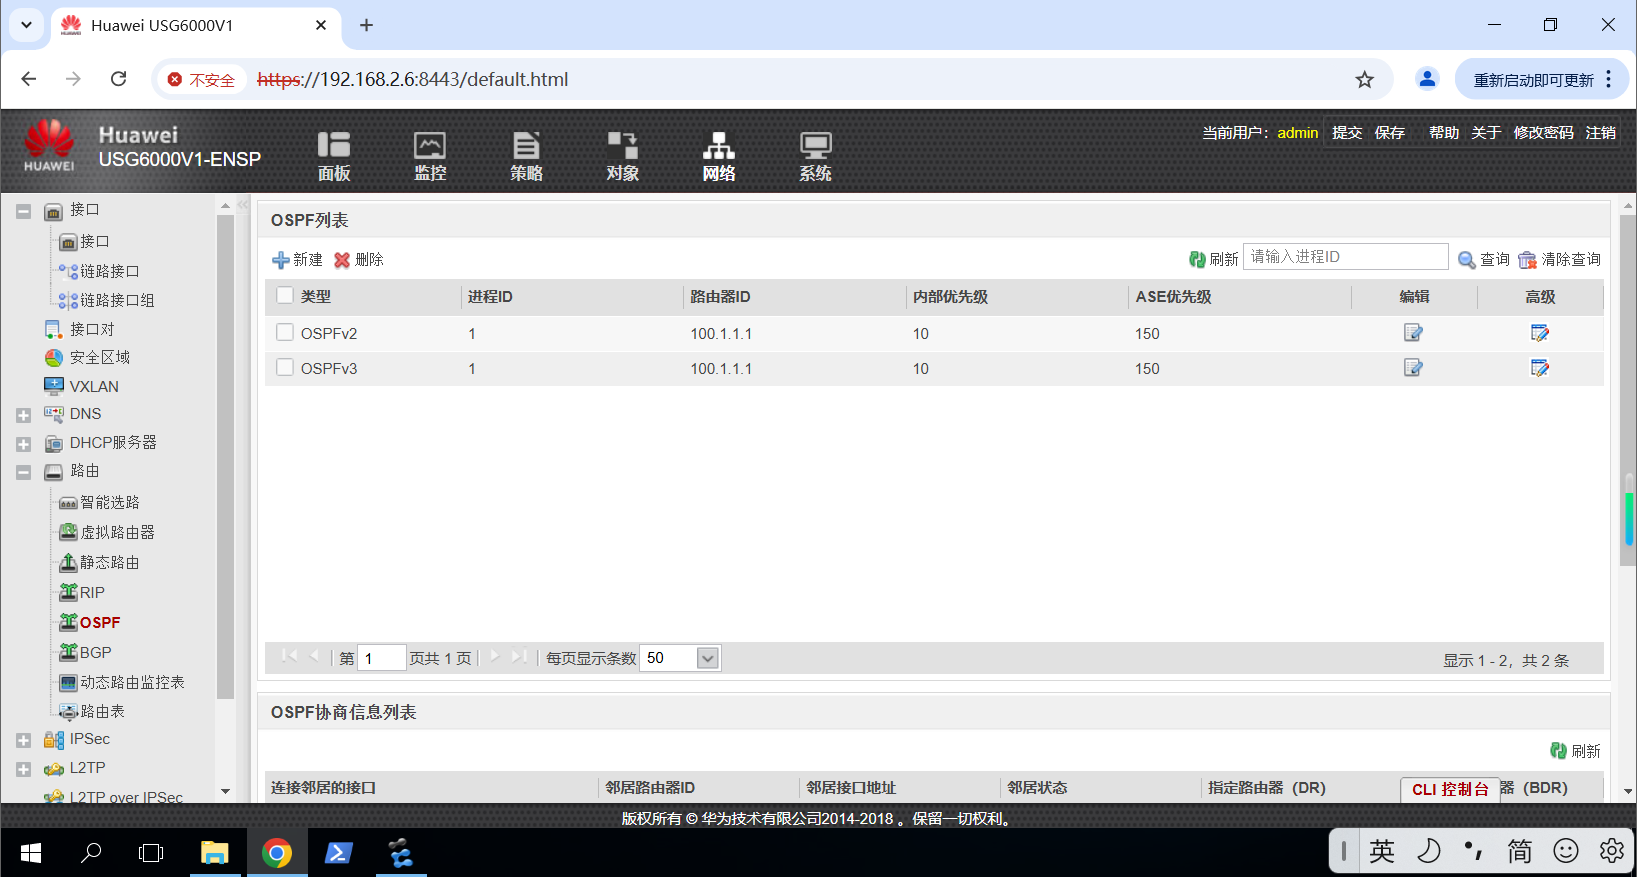Select OSPF in the routing tree
This screenshot has width=1637, height=877.
point(99,623)
